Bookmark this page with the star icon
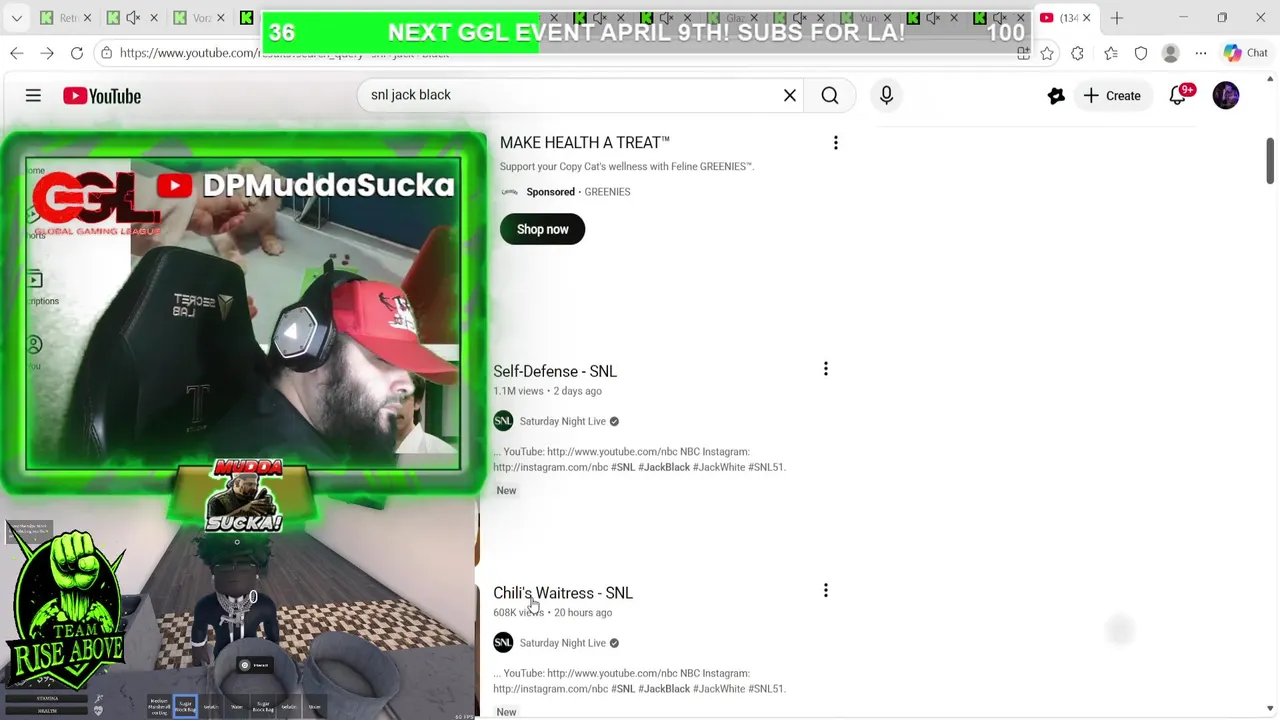Image resolution: width=1280 pixels, height=720 pixels. click(x=1047, y=53)
